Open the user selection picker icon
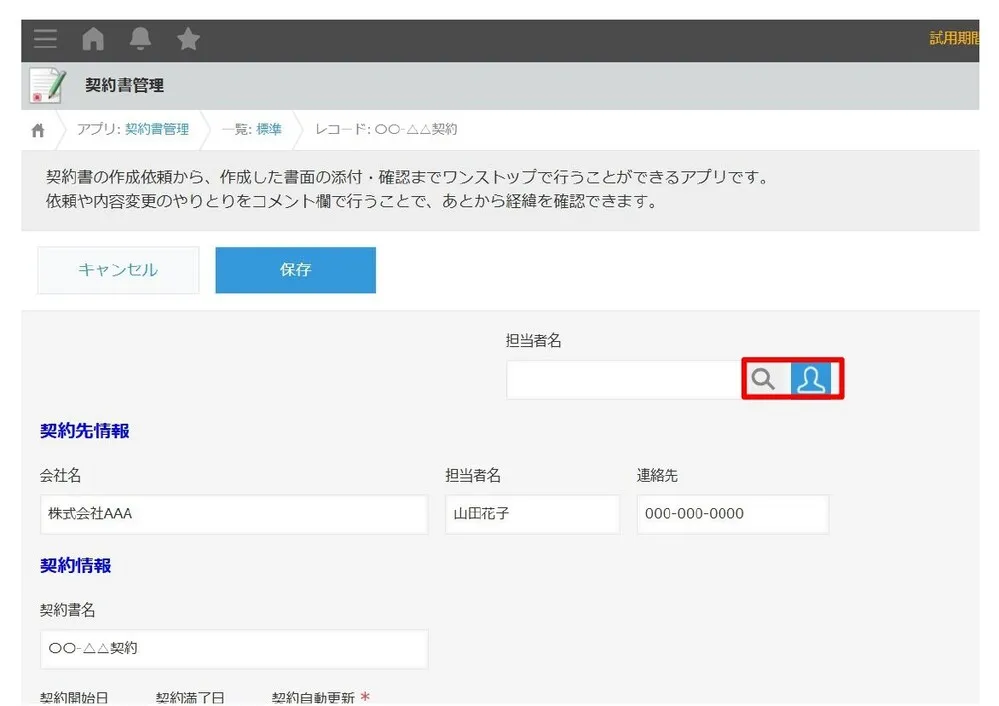The width and height of the screenshot is (999, 706). tap(811, 379)
